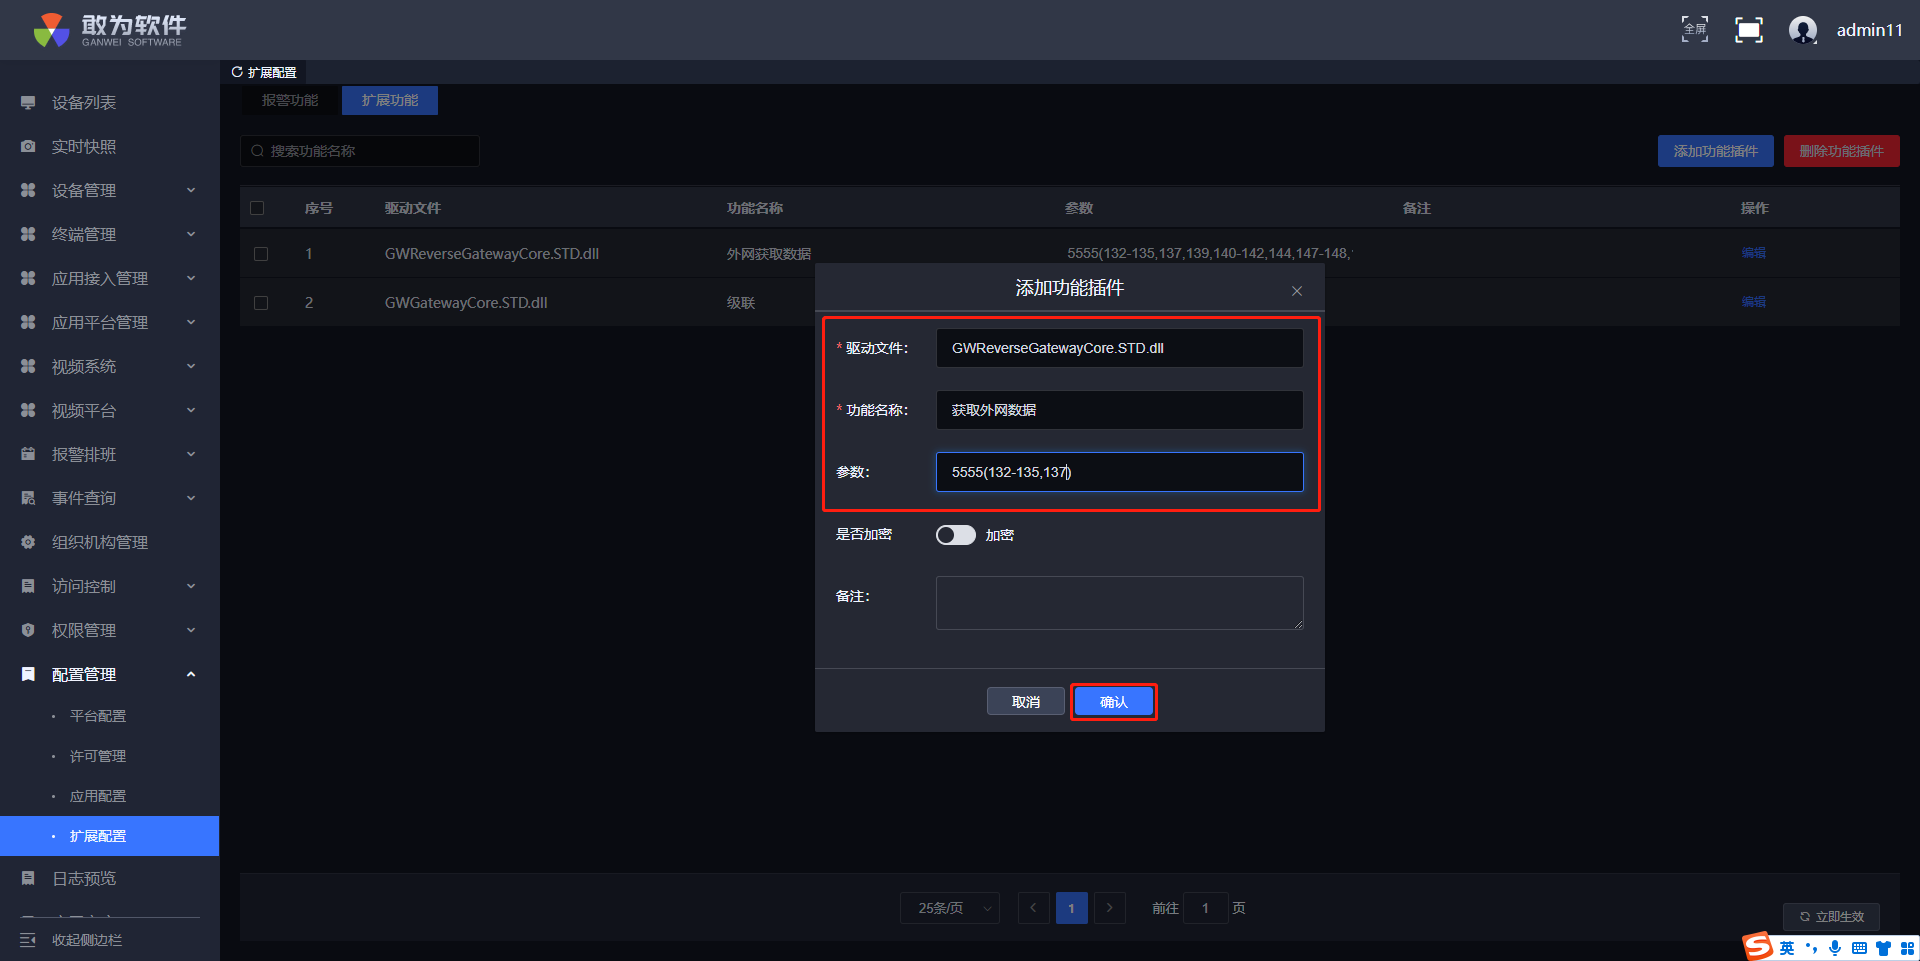
Task: Click the admin11 user avatar icon
Action: pos(1802,30)
